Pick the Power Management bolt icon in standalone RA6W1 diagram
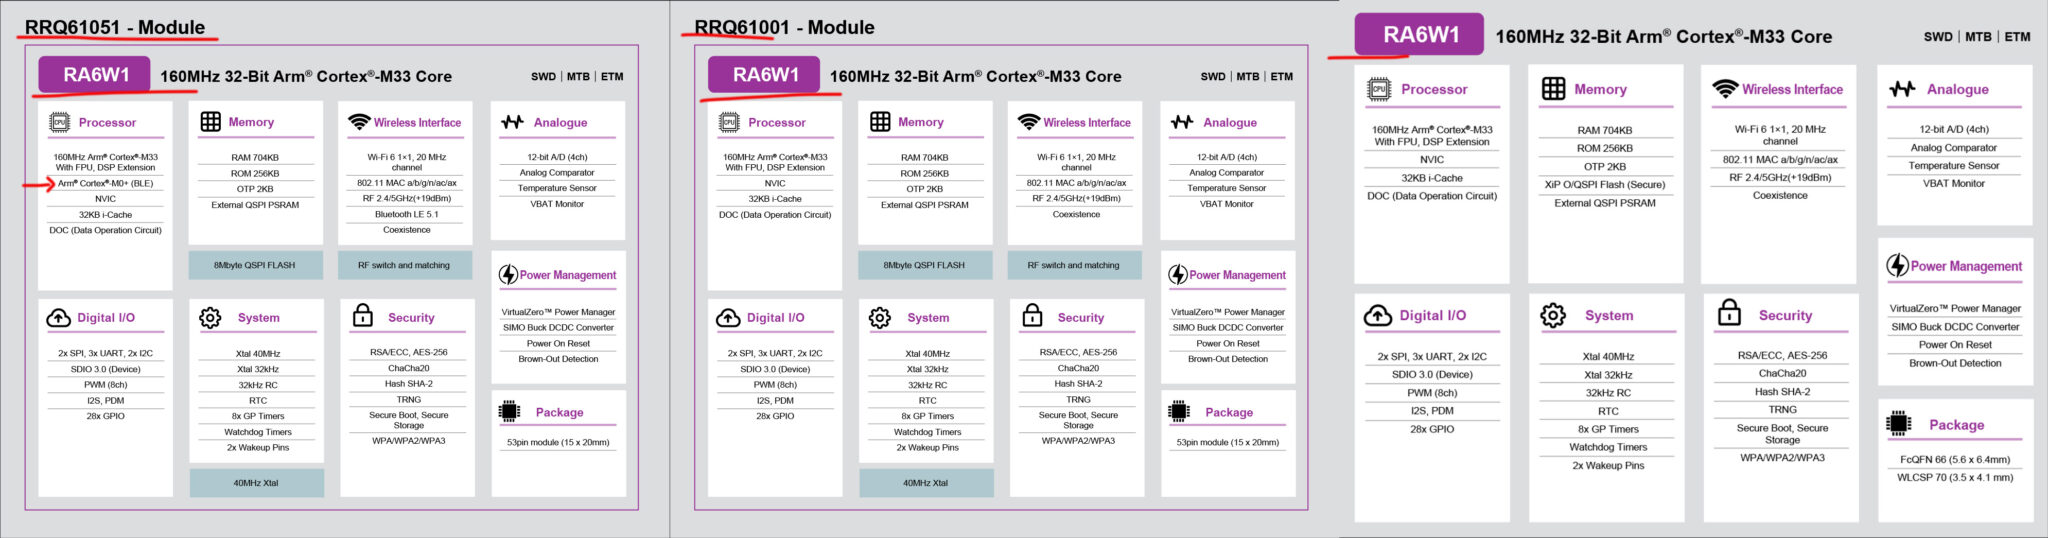The image size is (2048, 538). (1897, 266)
